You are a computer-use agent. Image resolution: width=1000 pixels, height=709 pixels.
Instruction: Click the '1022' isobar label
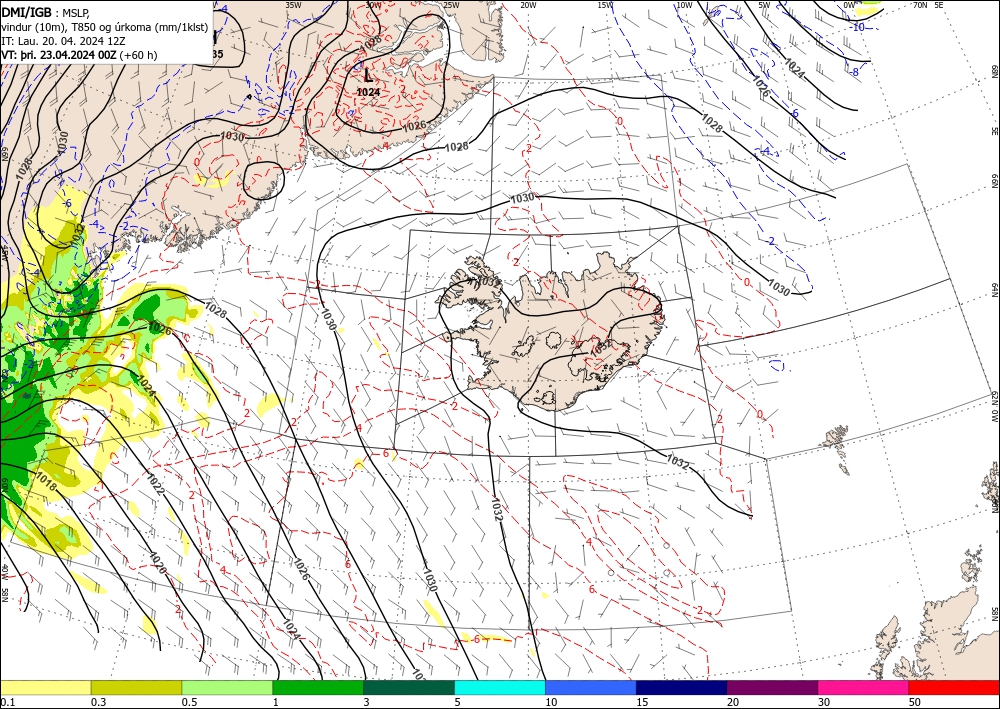(156, 484)
